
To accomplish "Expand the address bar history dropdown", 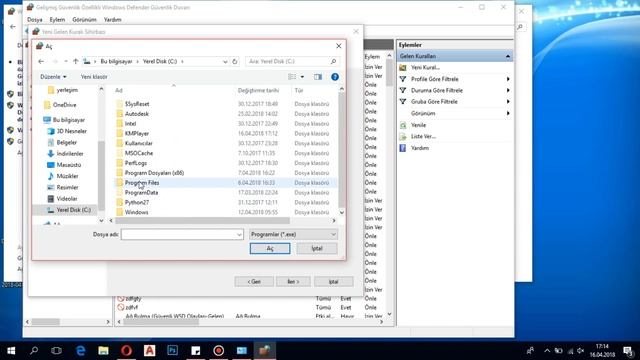I will click(225, 61).
